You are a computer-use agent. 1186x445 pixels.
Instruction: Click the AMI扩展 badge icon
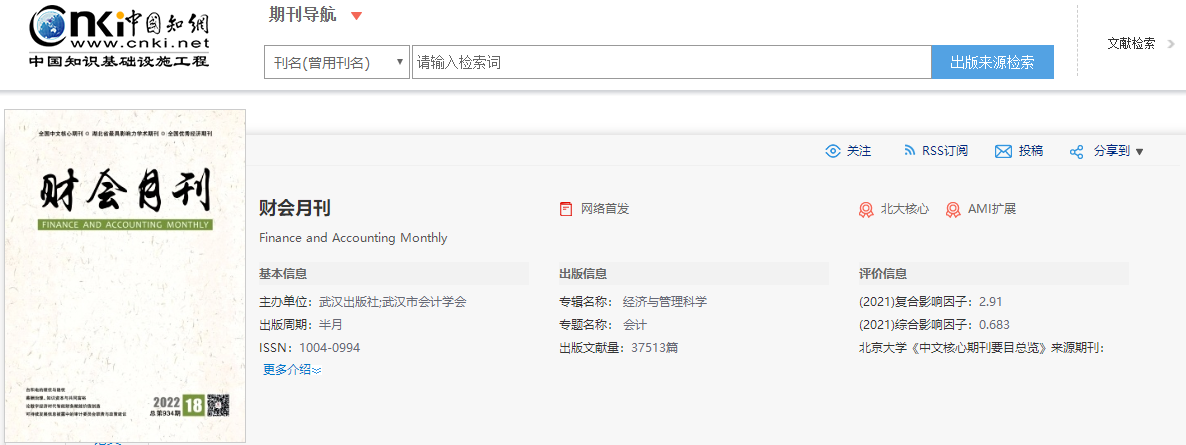[x=954, y=210]
